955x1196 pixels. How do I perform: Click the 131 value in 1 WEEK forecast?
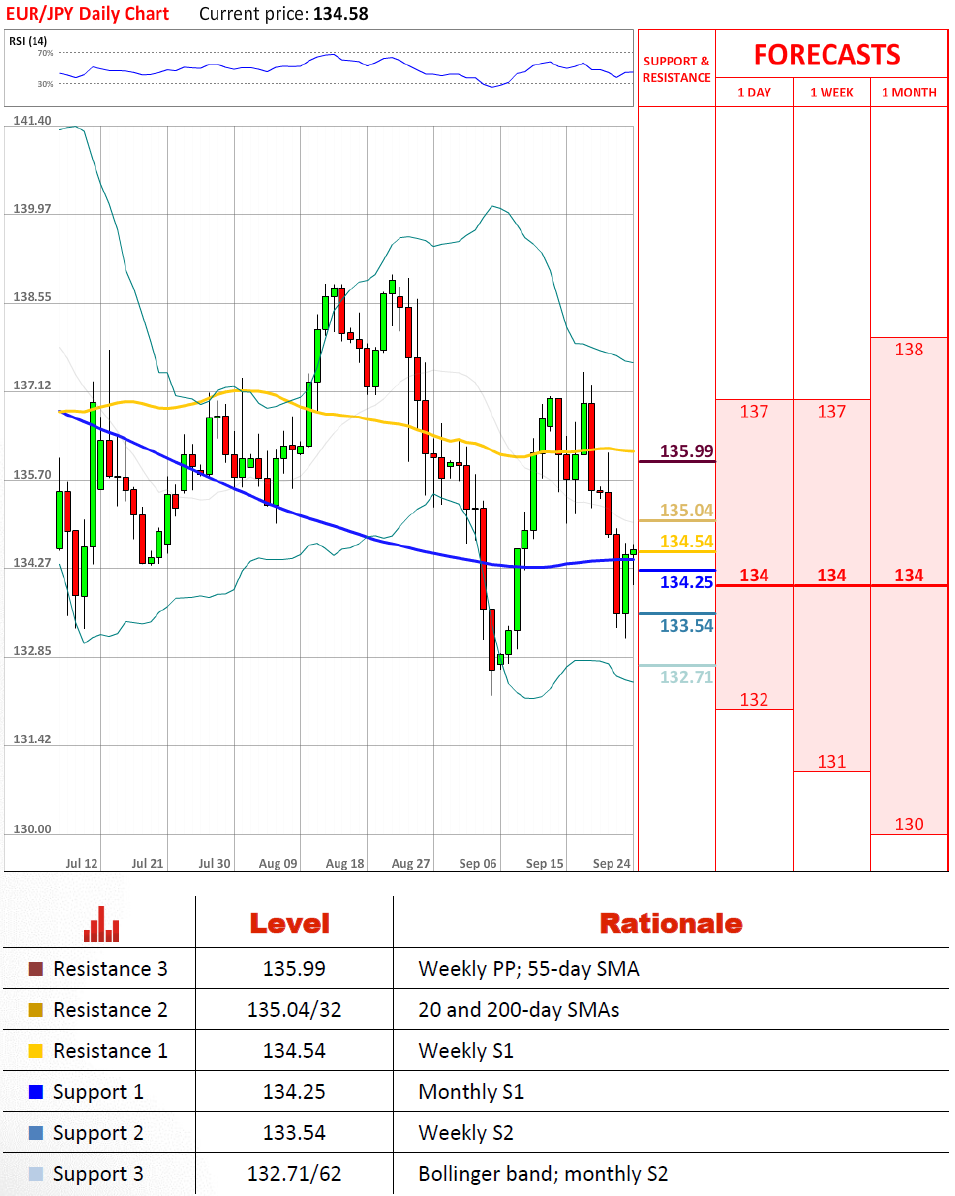832,762
